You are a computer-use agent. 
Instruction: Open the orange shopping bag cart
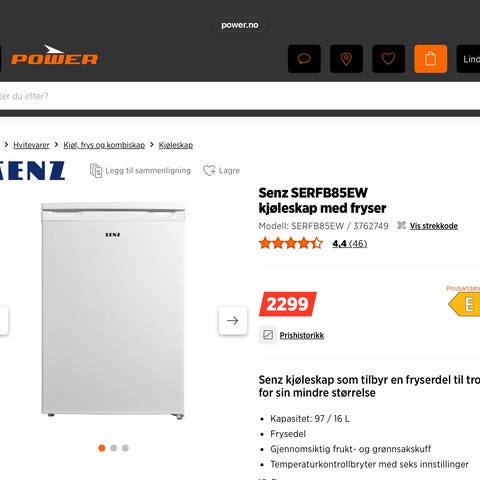pyautogui.click(x=431, y=59)
